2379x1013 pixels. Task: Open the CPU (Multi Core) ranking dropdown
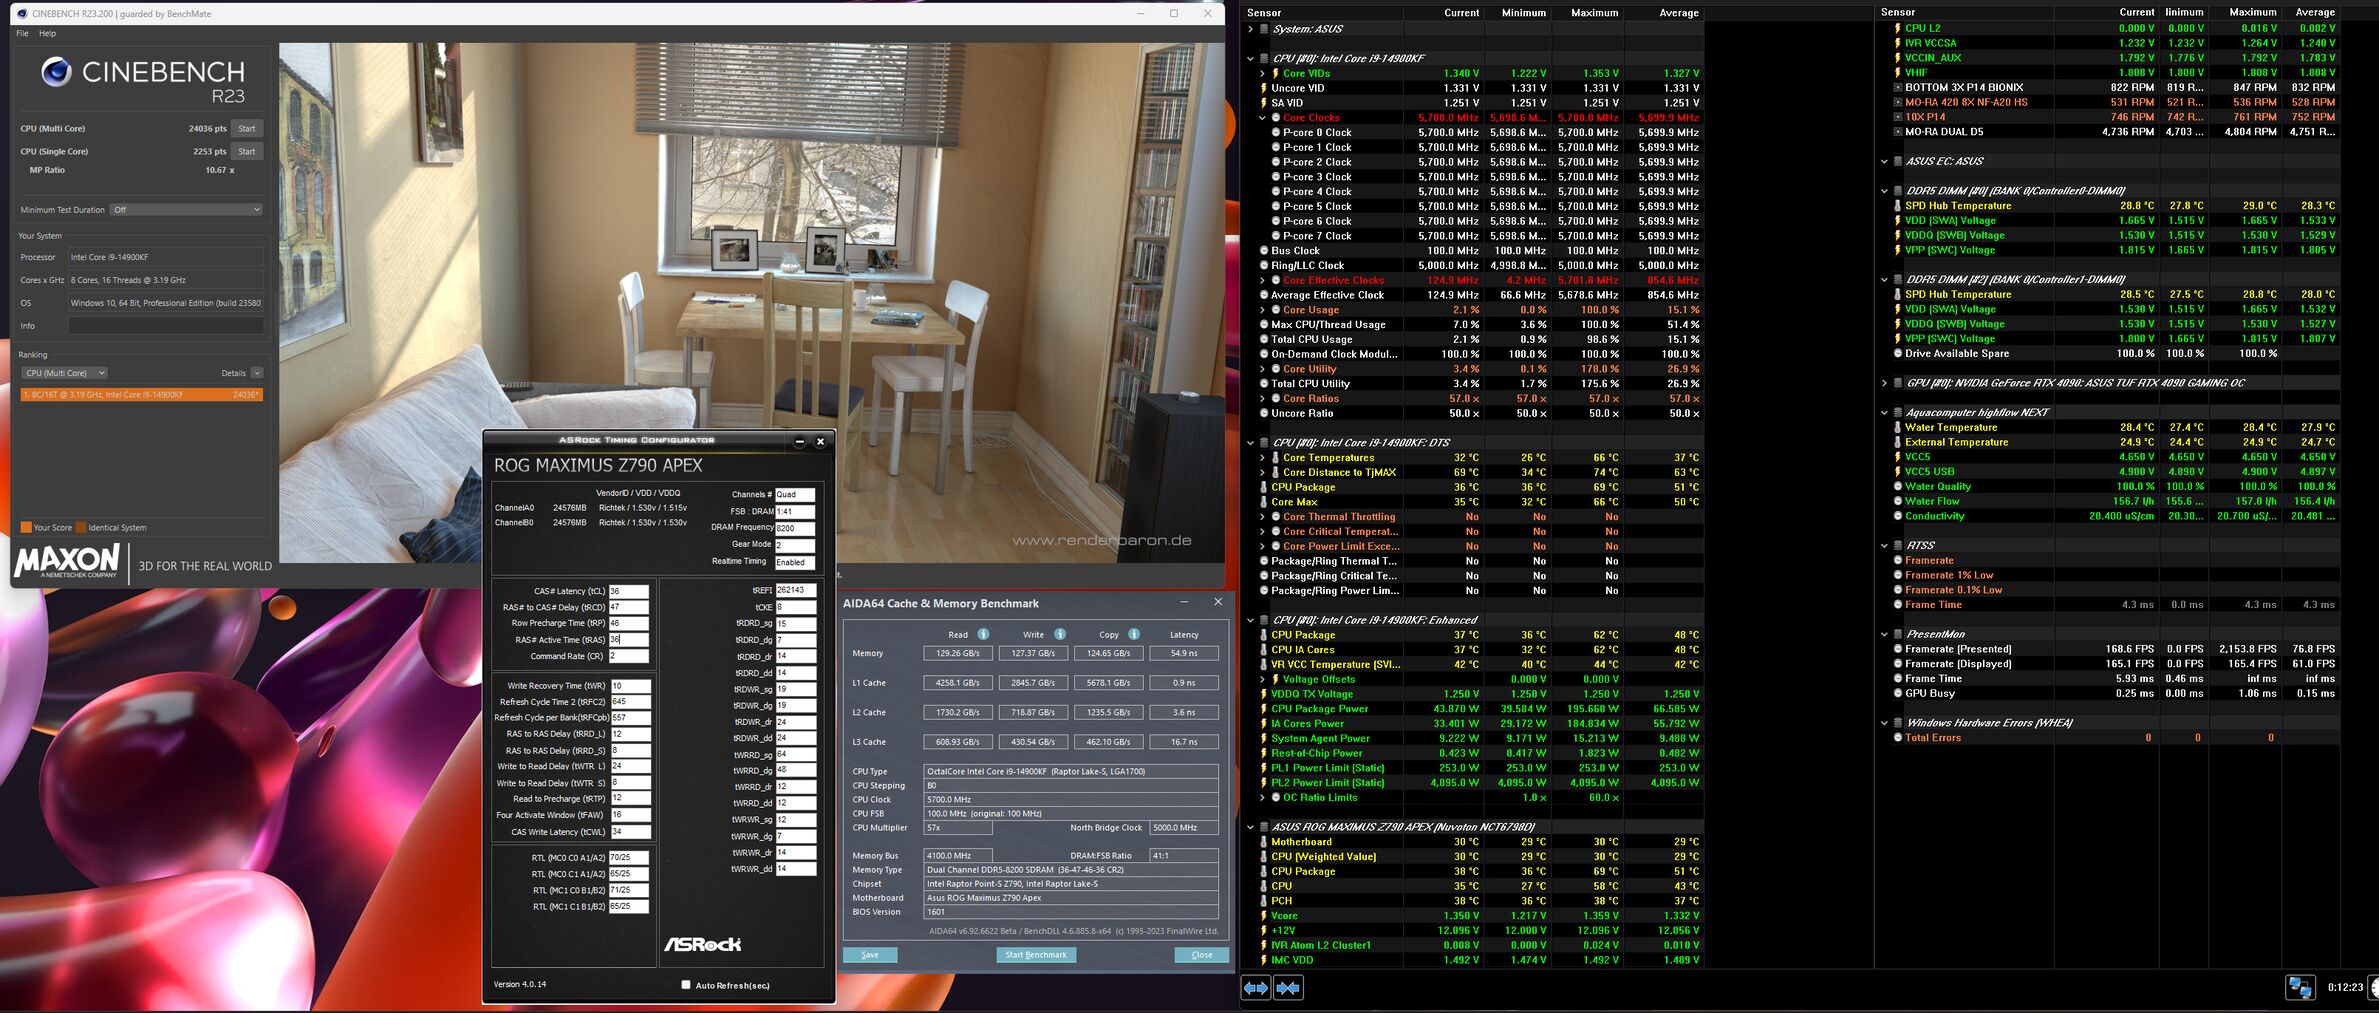(x=64, y=373)
